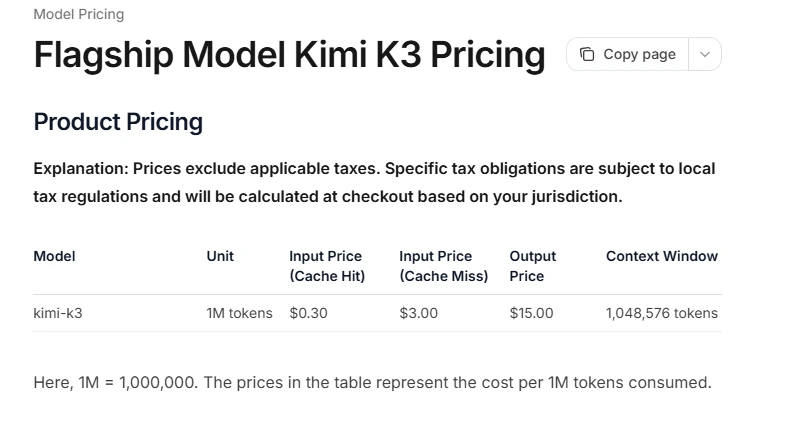Click the Unit column header

(x=220, y=256)
